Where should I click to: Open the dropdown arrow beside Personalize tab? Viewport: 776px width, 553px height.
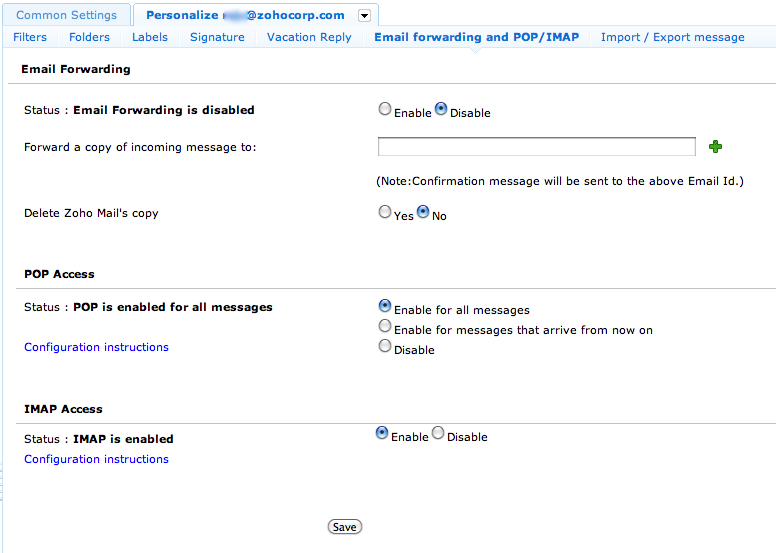(364, 15)
